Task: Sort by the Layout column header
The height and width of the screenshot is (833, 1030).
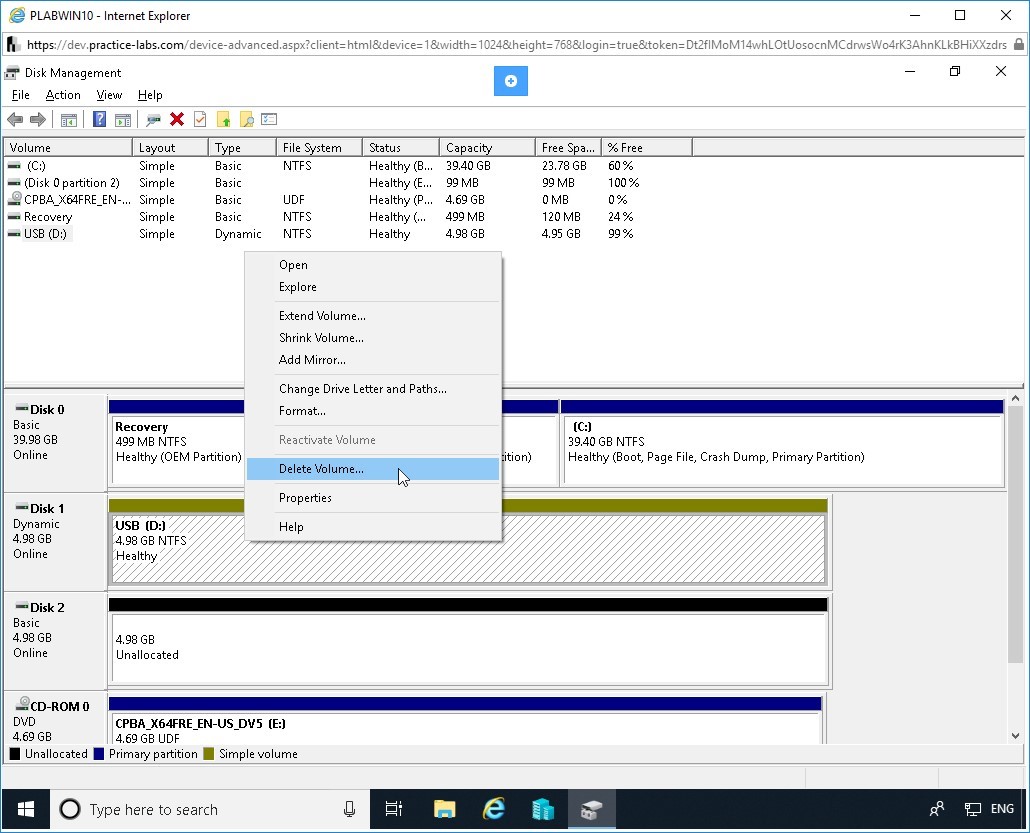Action: [170, 148]
